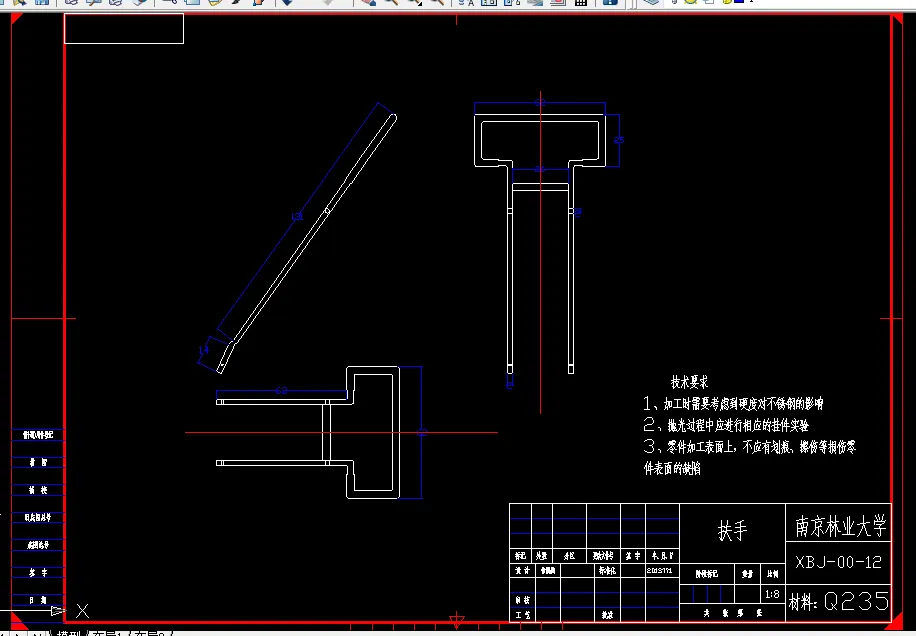
Task: Select the 设计 cell in title block
Action: 521,570
